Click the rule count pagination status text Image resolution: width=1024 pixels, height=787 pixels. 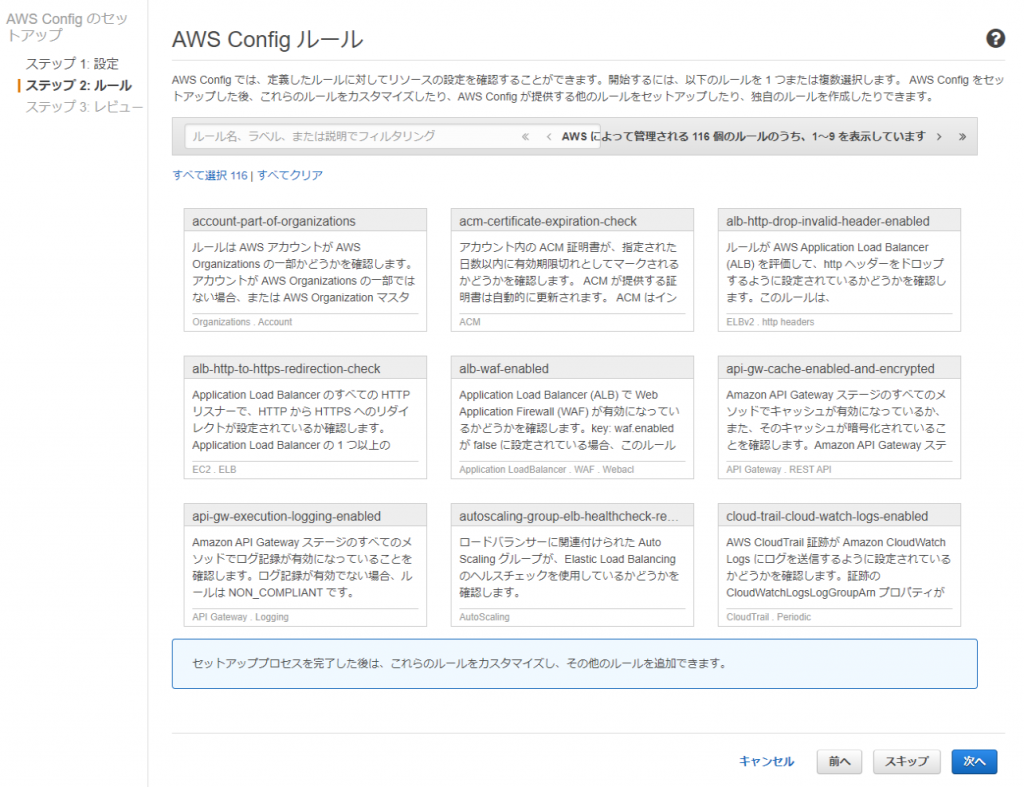743,137
